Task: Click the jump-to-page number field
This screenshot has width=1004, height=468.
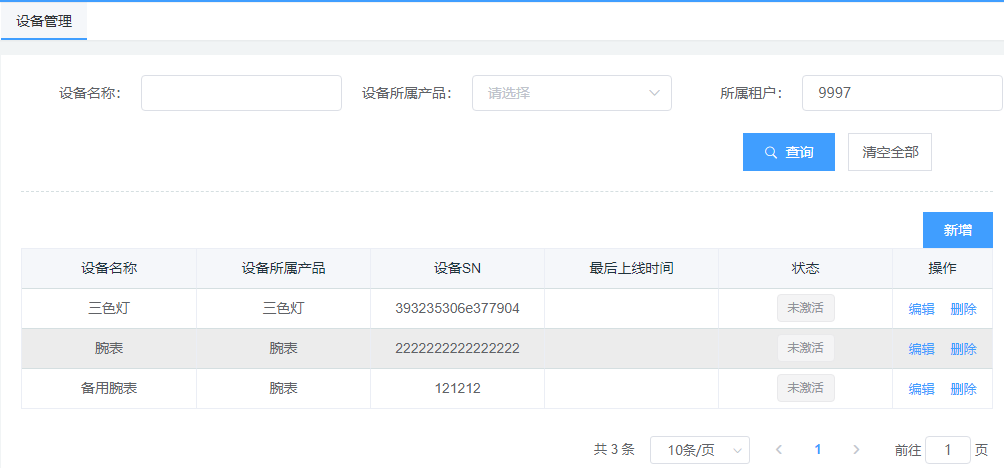Action: (x=947, y=450)
